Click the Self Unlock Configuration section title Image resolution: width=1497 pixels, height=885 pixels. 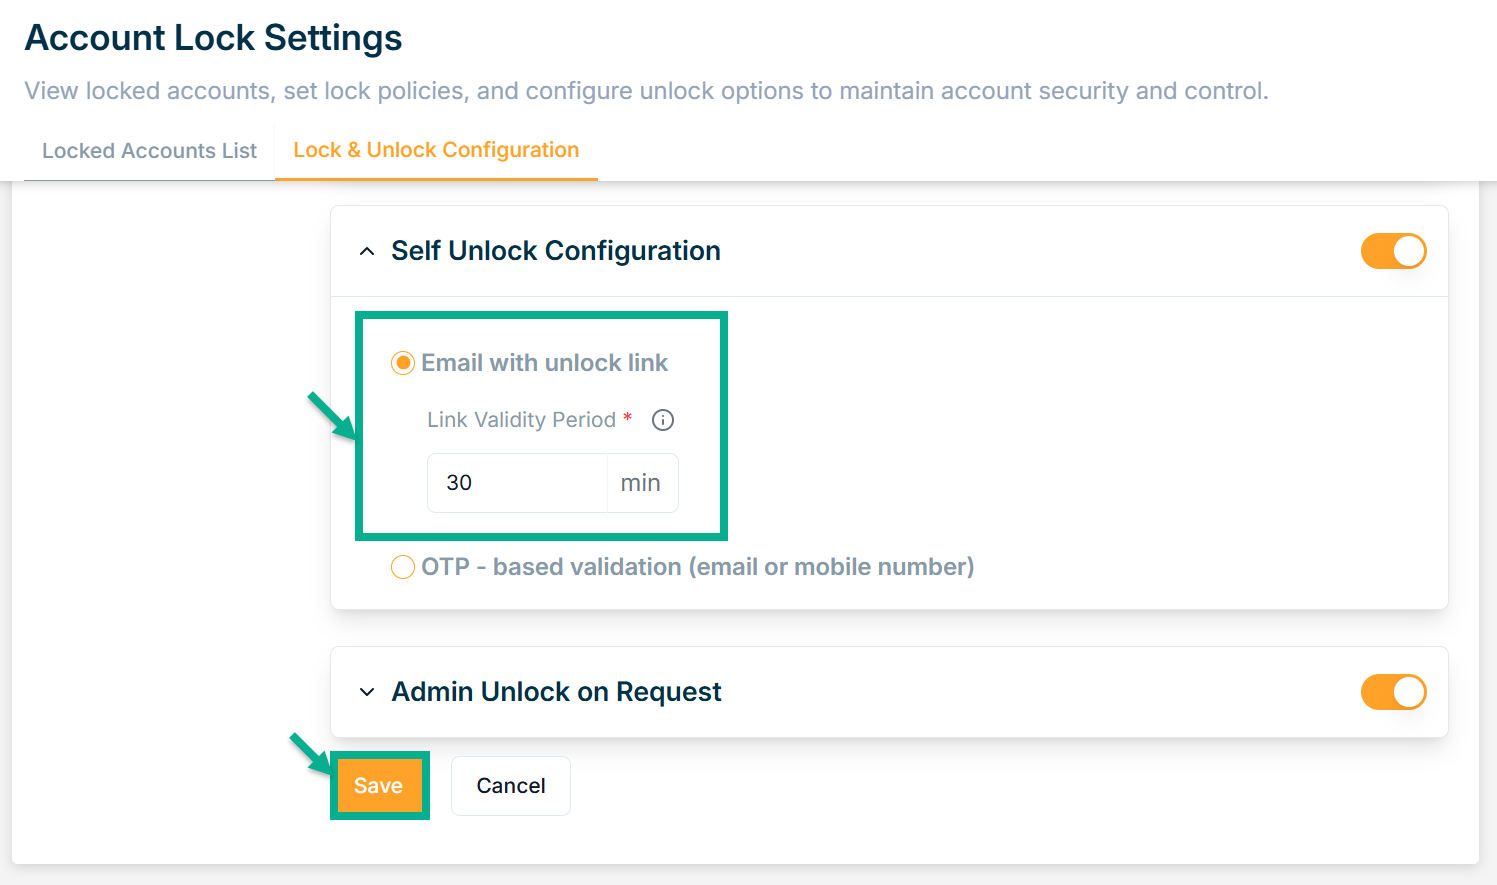(x=555, y=251)
